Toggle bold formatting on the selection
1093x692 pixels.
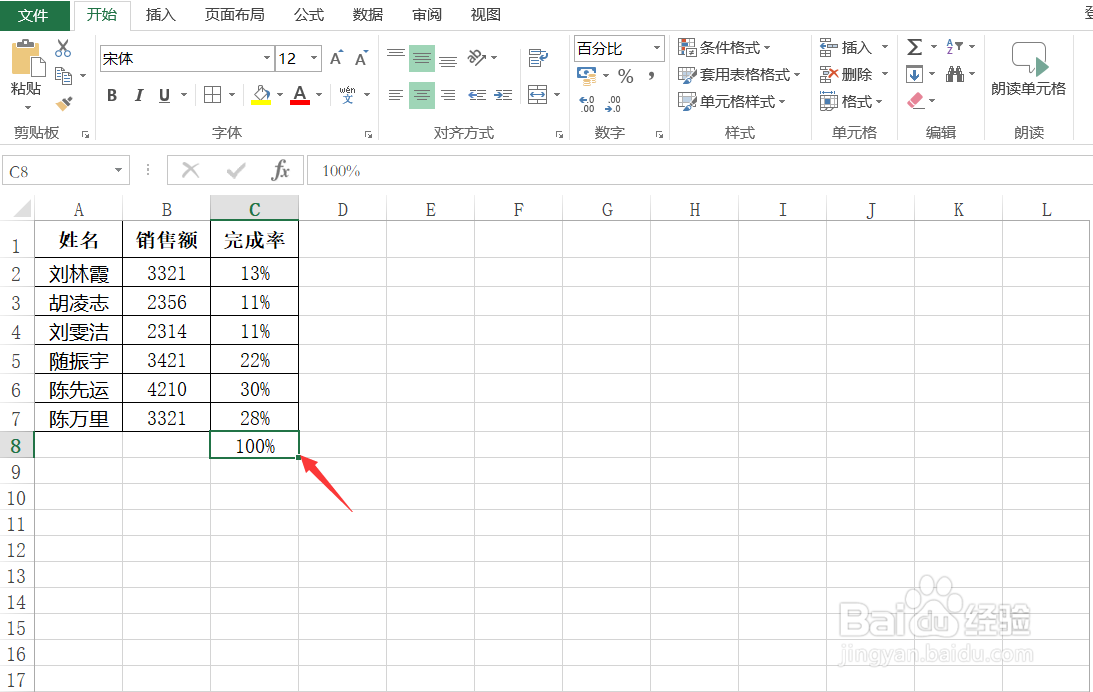tap(112, 95)
